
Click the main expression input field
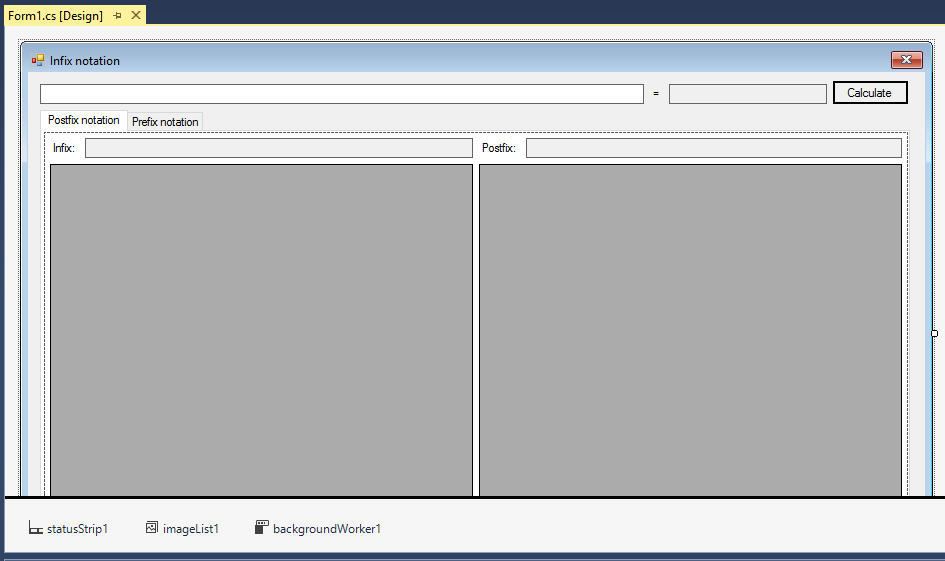pyautogui.click(x=342, y=94)
